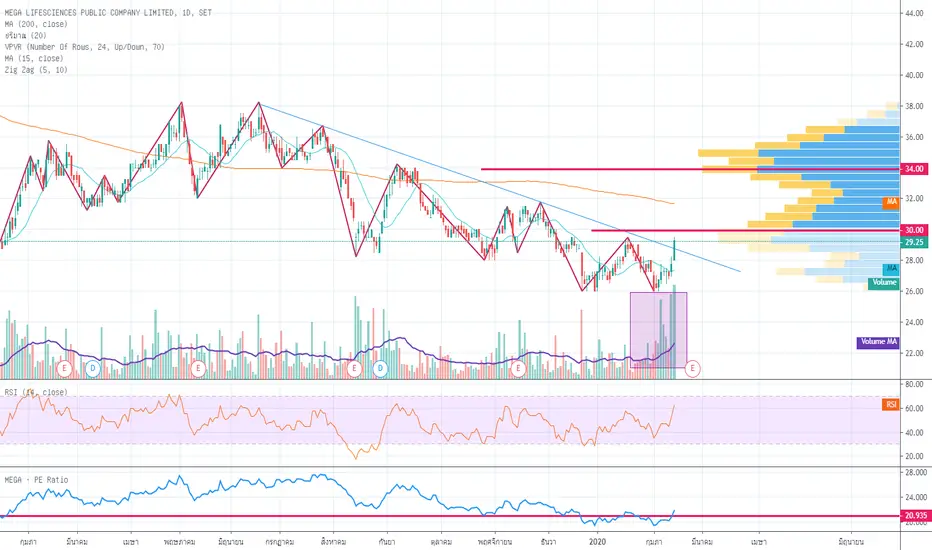
Task: Click the purple highlighted rectangle on volume
Action: pyautogui.click(x=657, y=330)
